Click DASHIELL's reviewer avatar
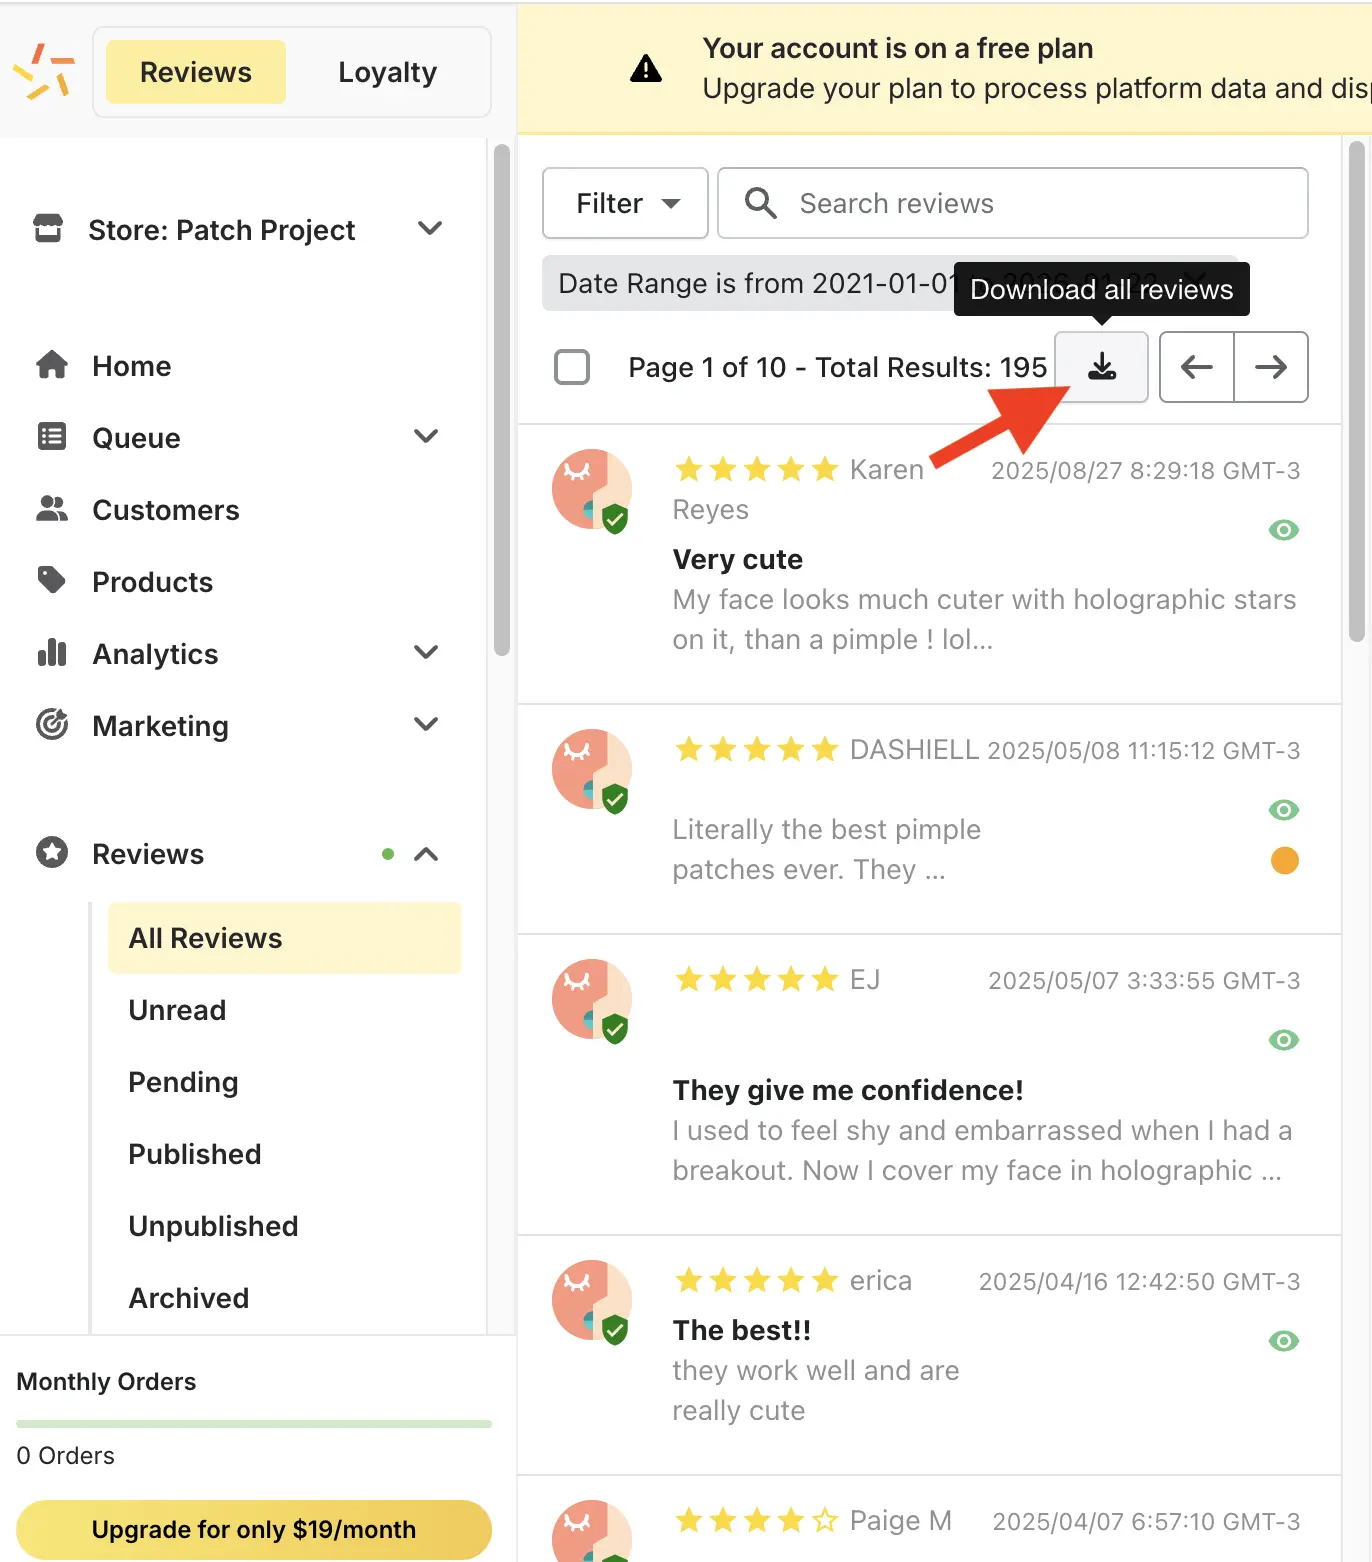Viewport: 1372px width, 1562px height. tap(592, 770)
